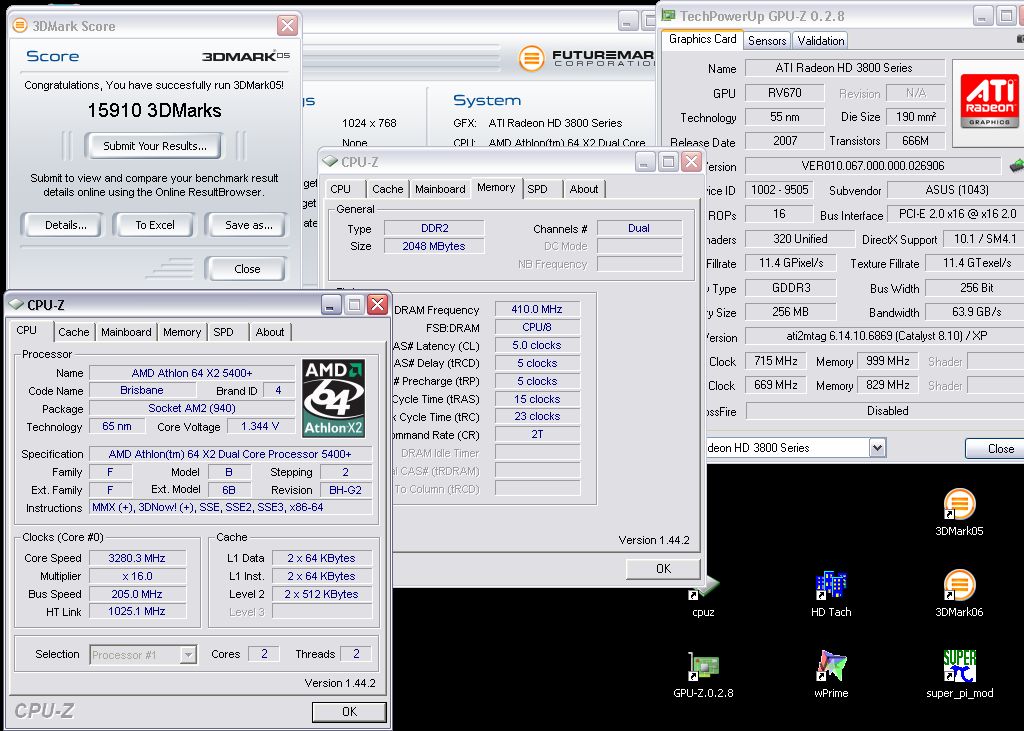Click the ATI Radeon logo in GPU-Z
This screenshot has height=731, width=1024.
click(989, 100)
